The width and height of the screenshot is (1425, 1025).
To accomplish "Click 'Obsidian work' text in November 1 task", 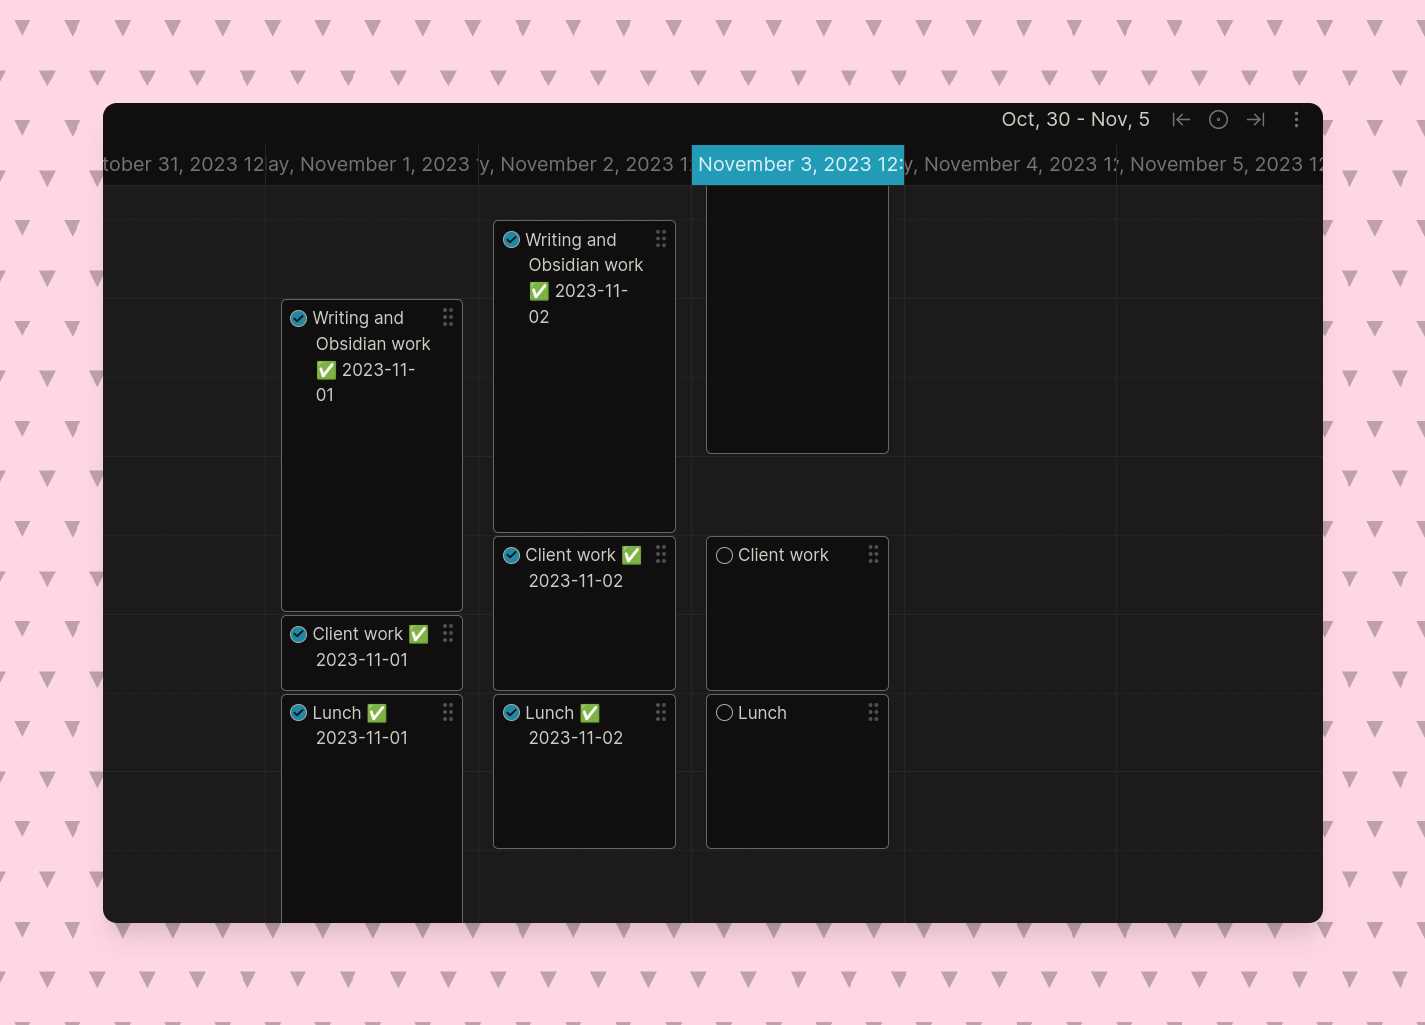I will (x=373, y=344).
